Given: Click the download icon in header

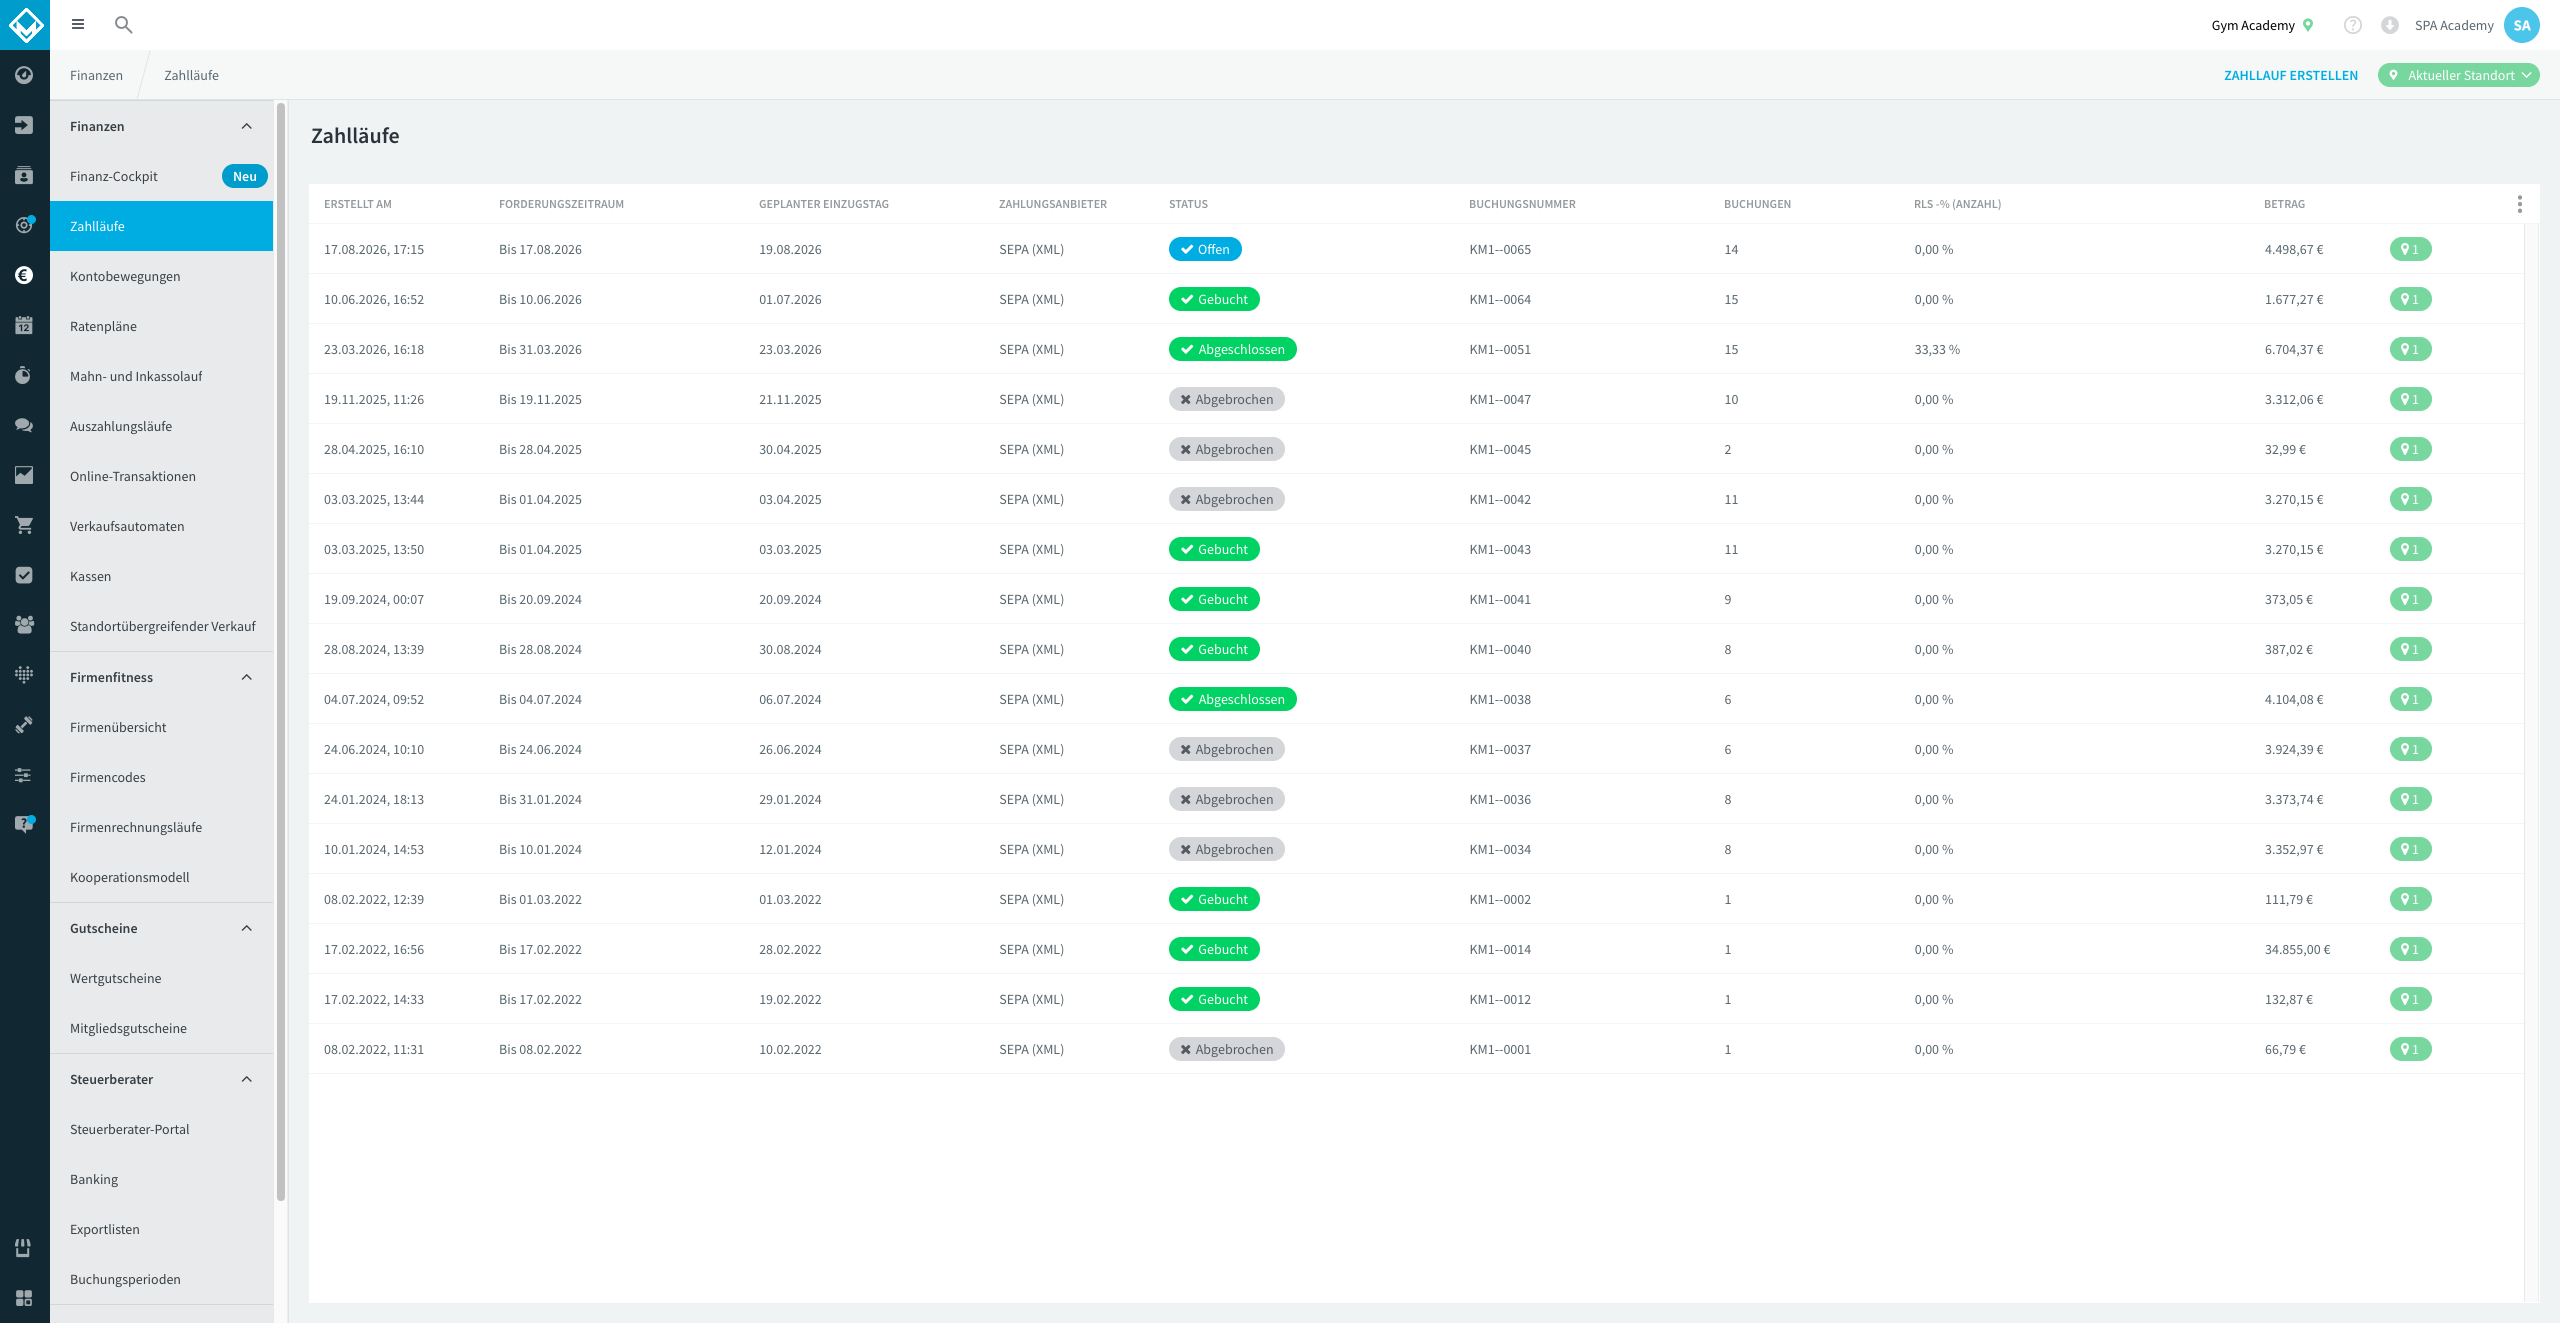Looking at the screenshot, I should point(2390,25).
